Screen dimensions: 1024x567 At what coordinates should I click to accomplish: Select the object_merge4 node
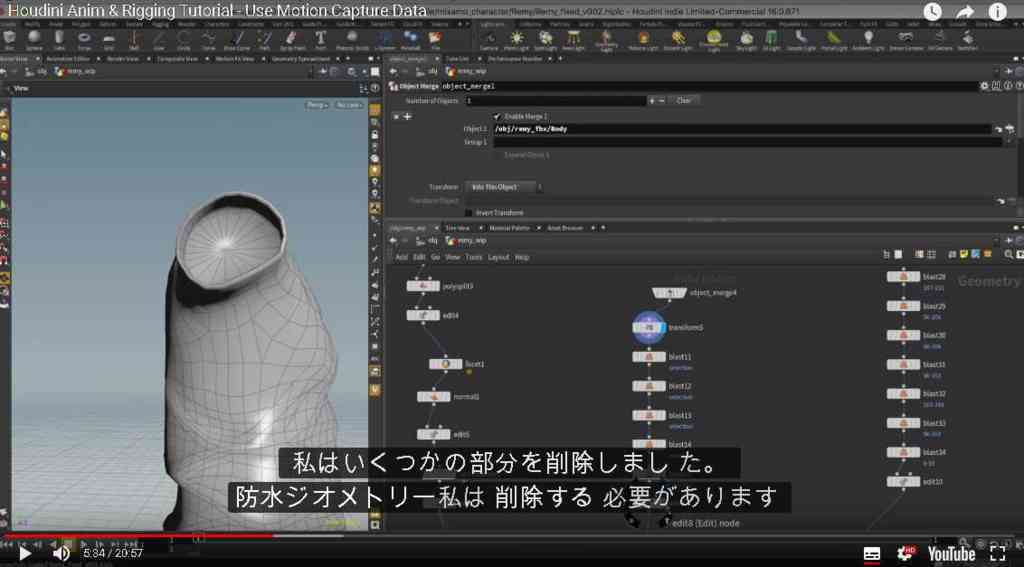[669, 293]
